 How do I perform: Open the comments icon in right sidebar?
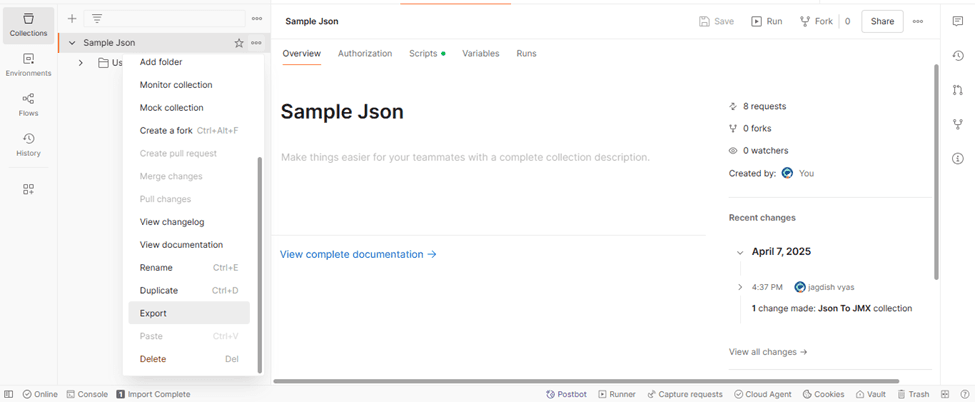point(958,21)
